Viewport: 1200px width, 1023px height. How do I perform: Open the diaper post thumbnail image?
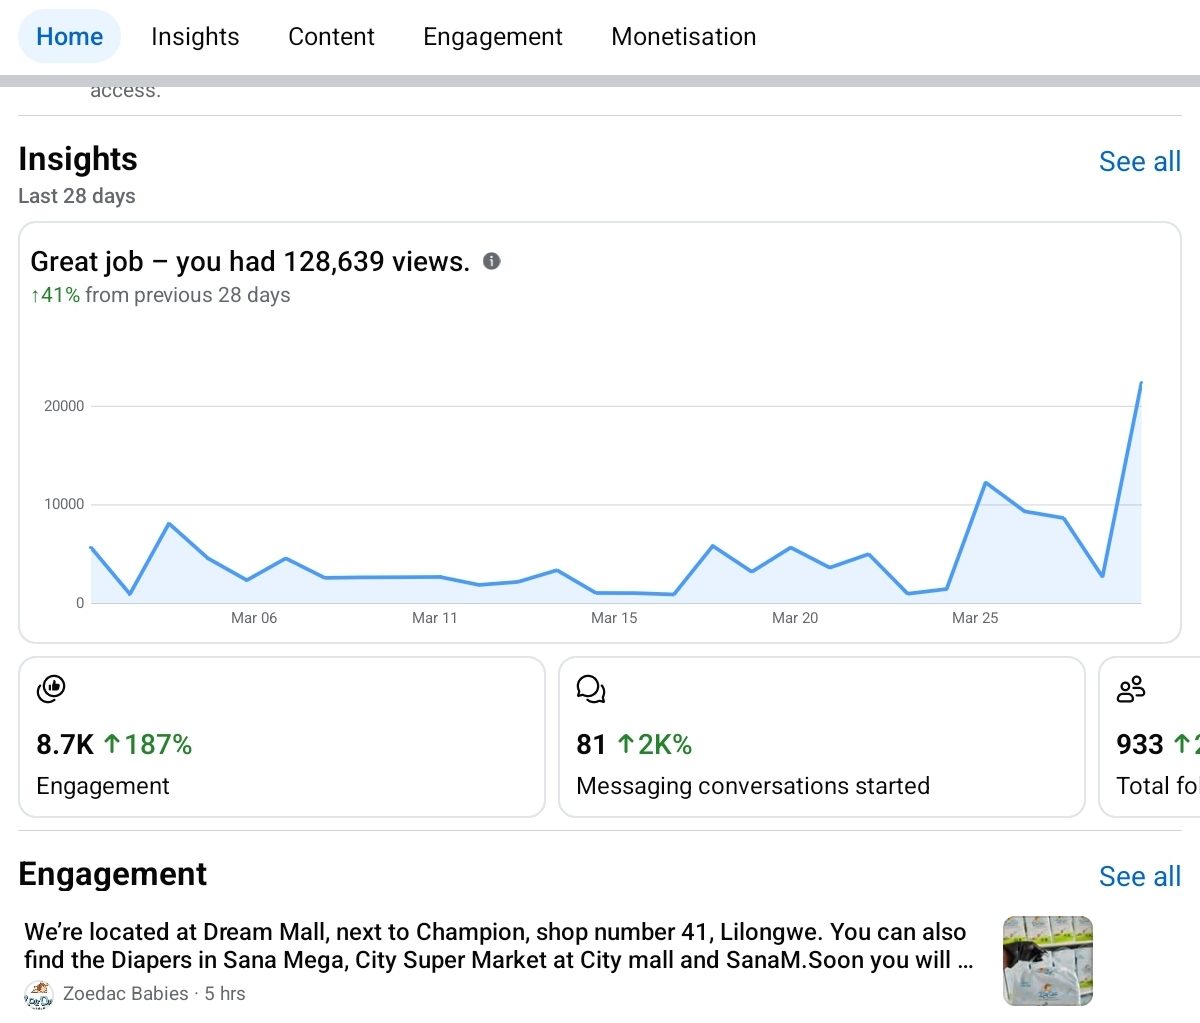(1047, 960)
